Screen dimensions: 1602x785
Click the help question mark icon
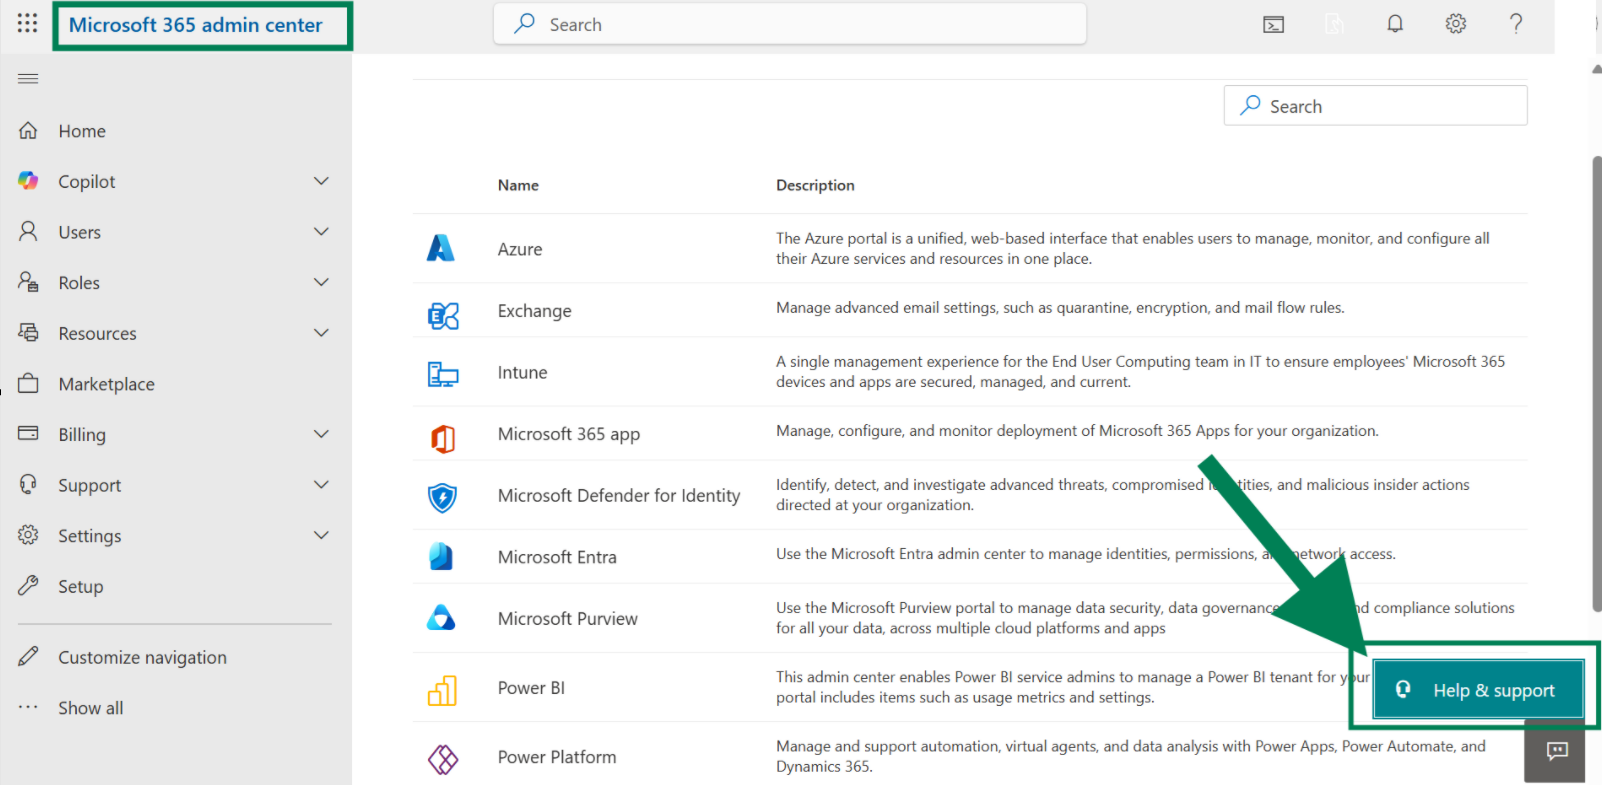click(x=1516, y=24)
